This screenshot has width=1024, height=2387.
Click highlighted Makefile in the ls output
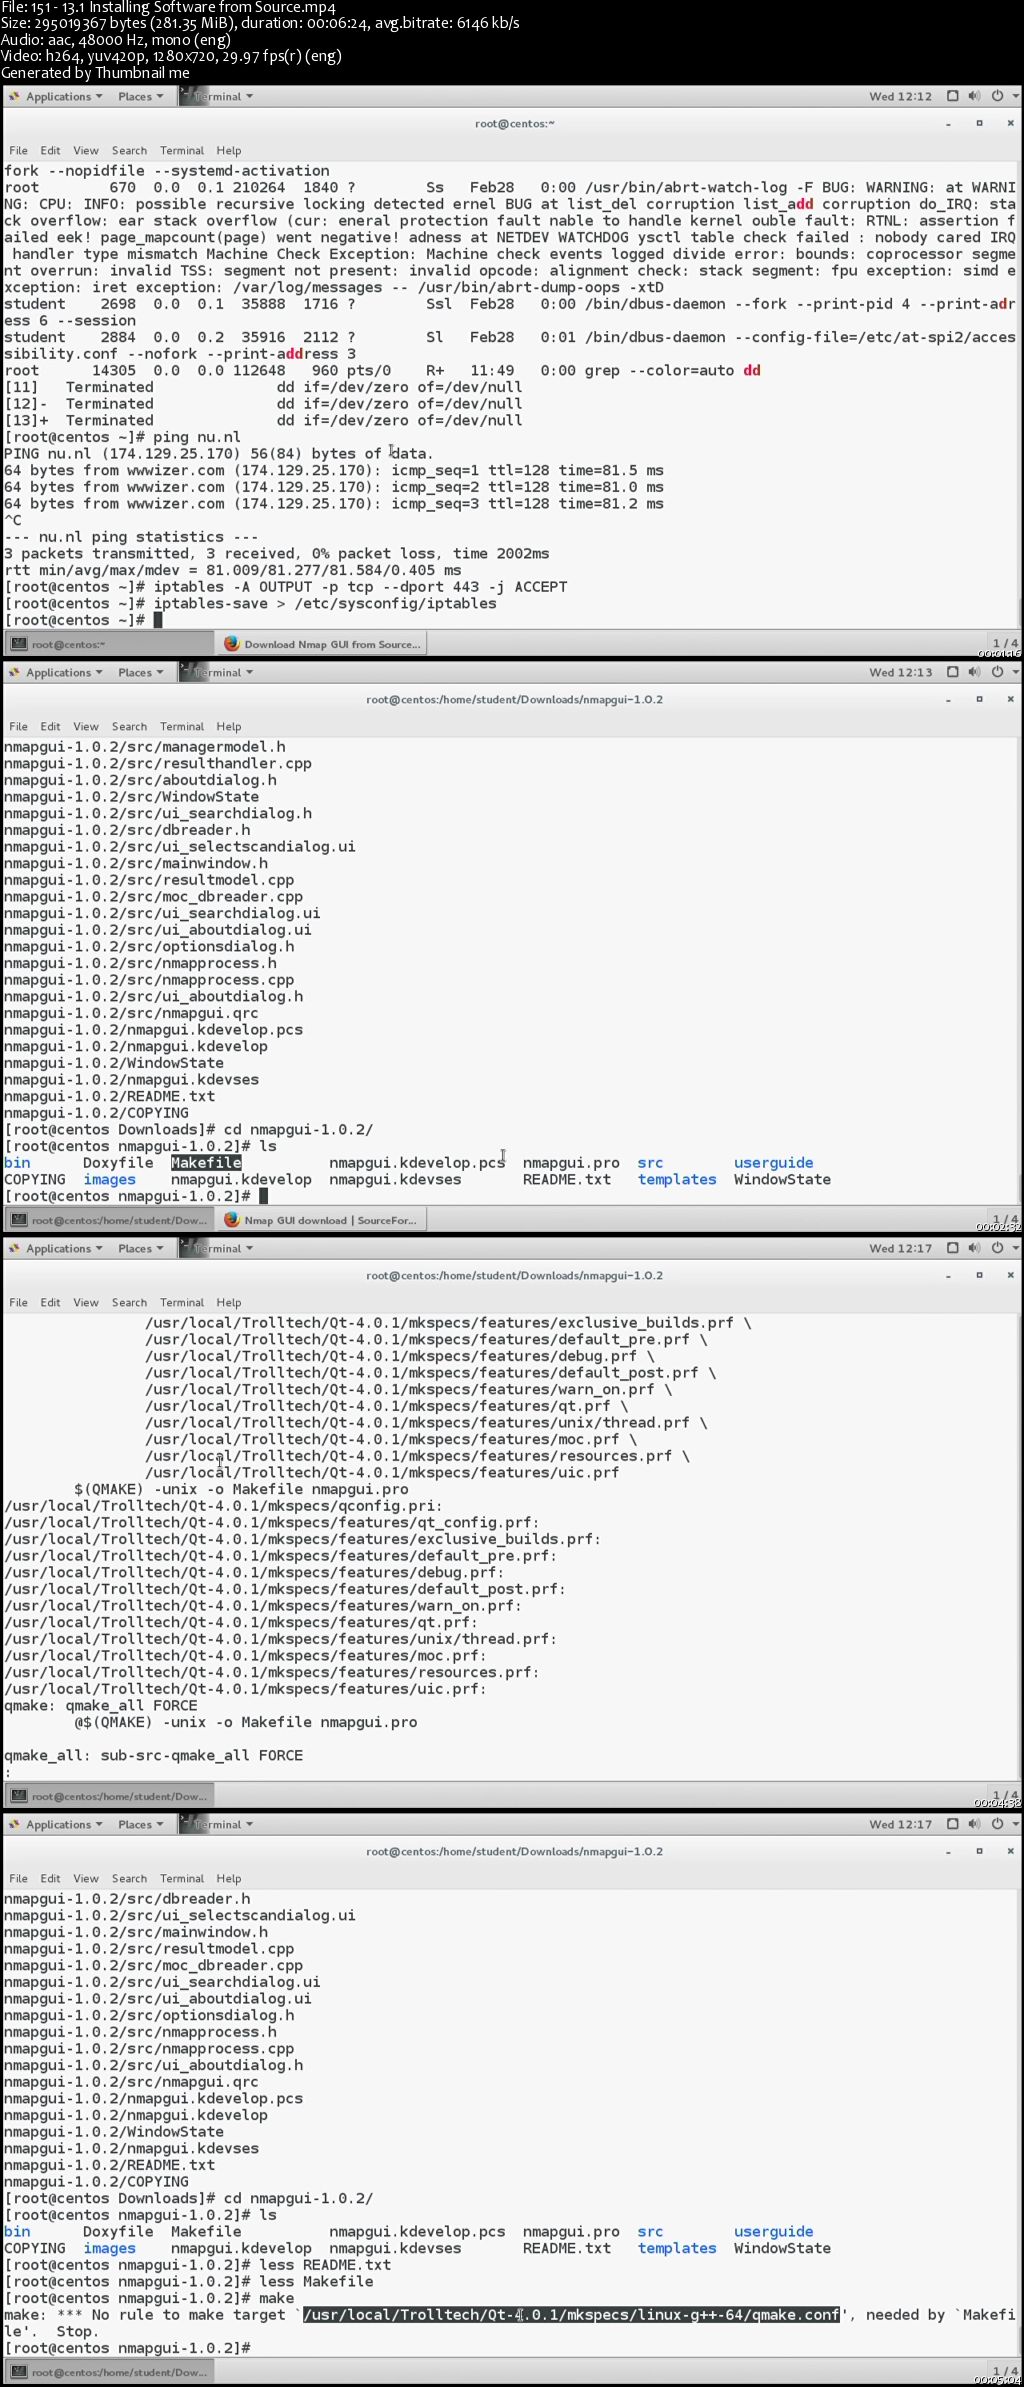pyautogui.click(x=206, y=1163)
